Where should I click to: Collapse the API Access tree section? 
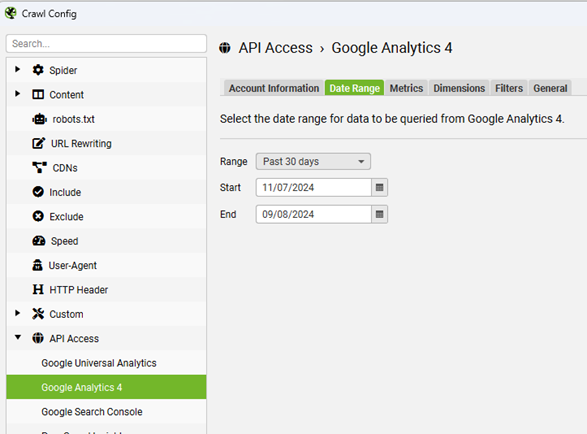point(18,337)
